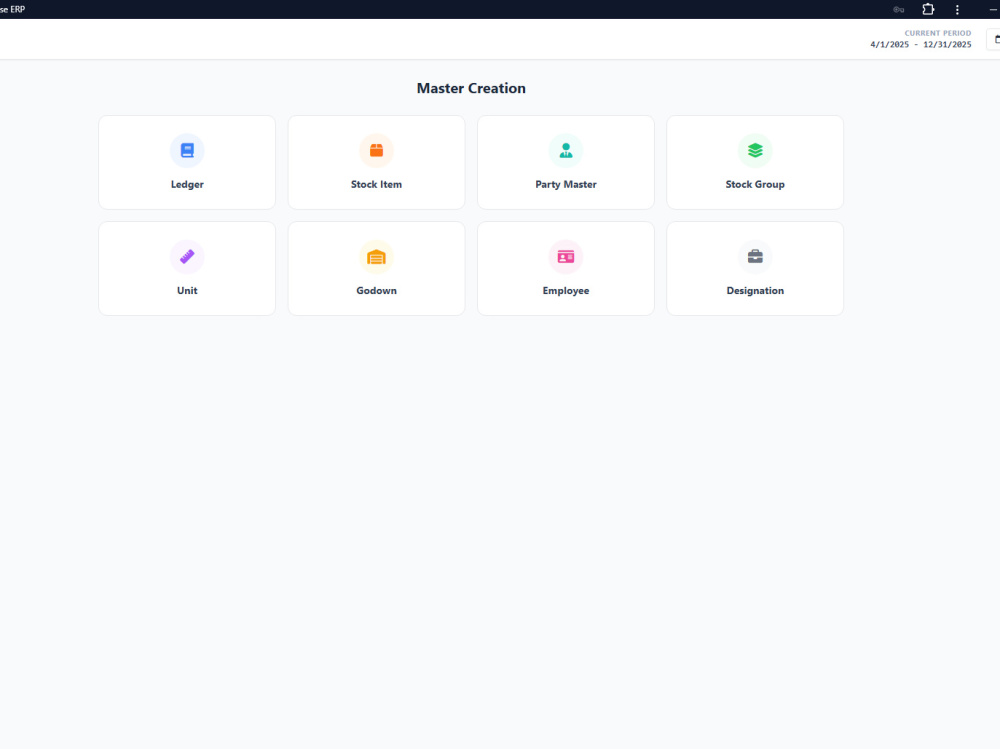Select the Stock Group label
This screenshot has height=749, width=1000.
[x=755, y=184]
